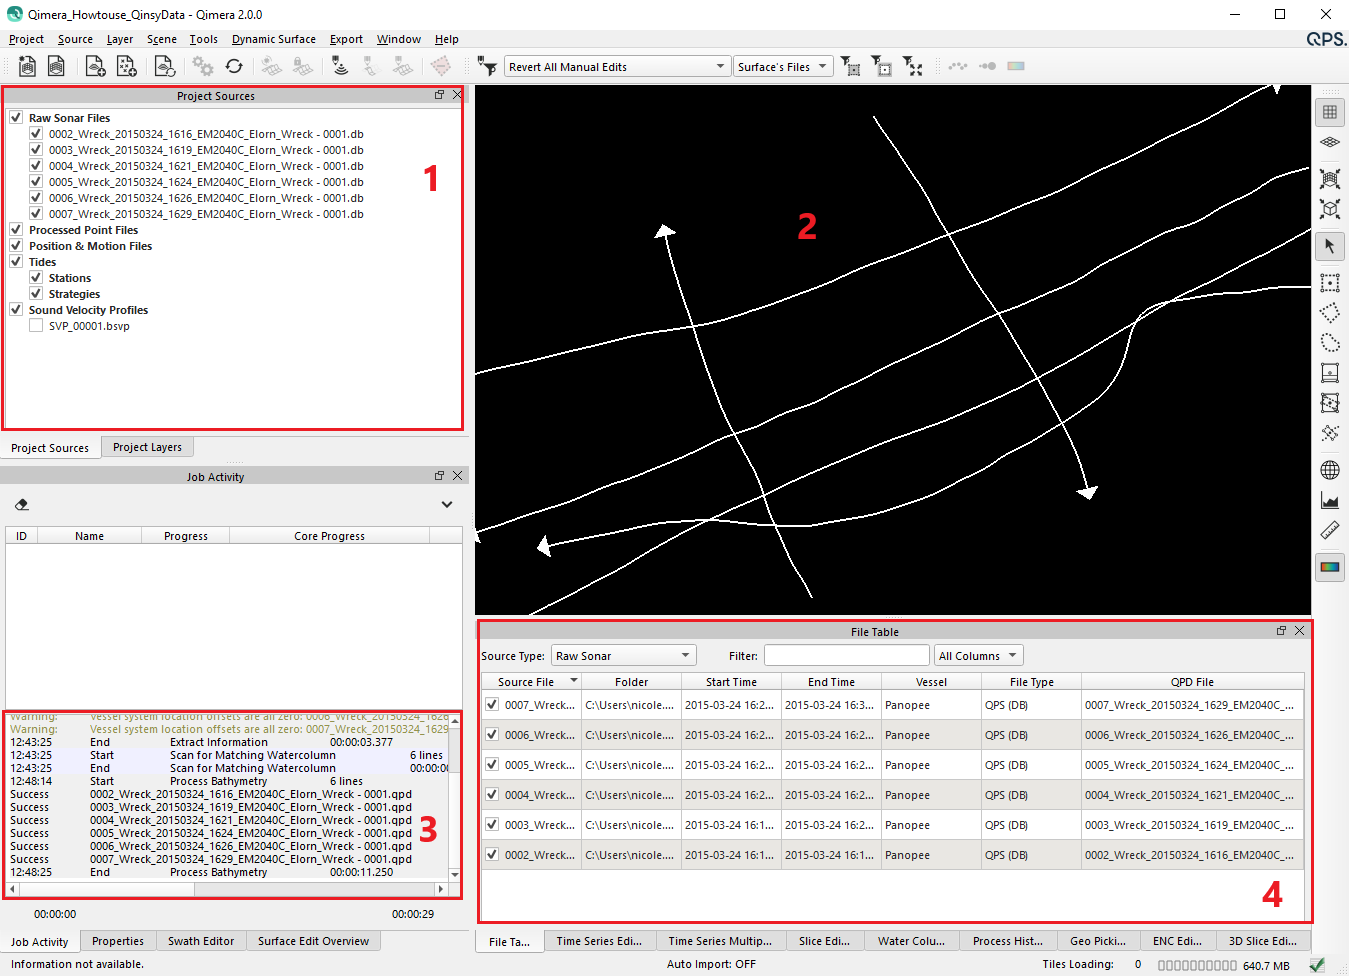Pick the measure ruler tool
The height and width of the screenshot is (976, 1349).
click(1329, 530)
